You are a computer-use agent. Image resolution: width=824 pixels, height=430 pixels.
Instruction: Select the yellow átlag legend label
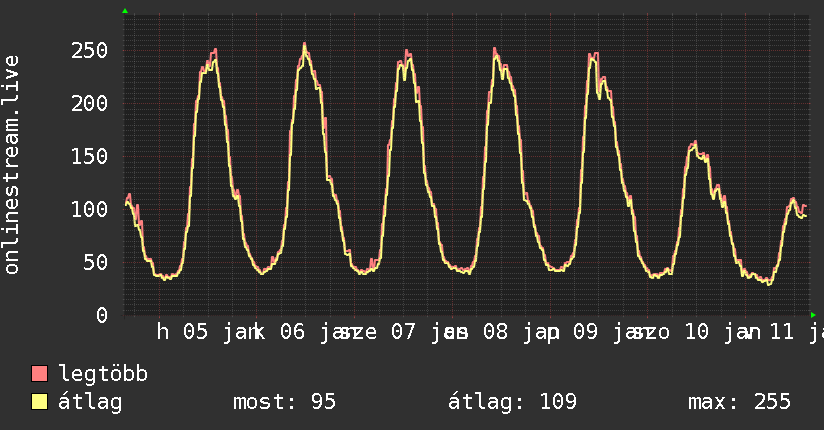click(90, 402)
